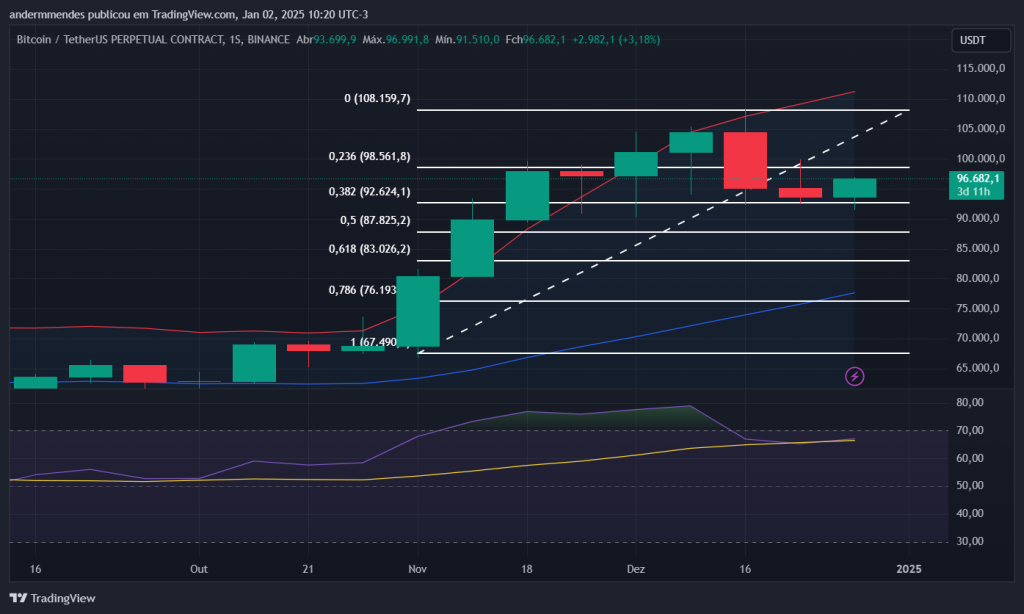Click the latest green candle near 96.682

854,188
